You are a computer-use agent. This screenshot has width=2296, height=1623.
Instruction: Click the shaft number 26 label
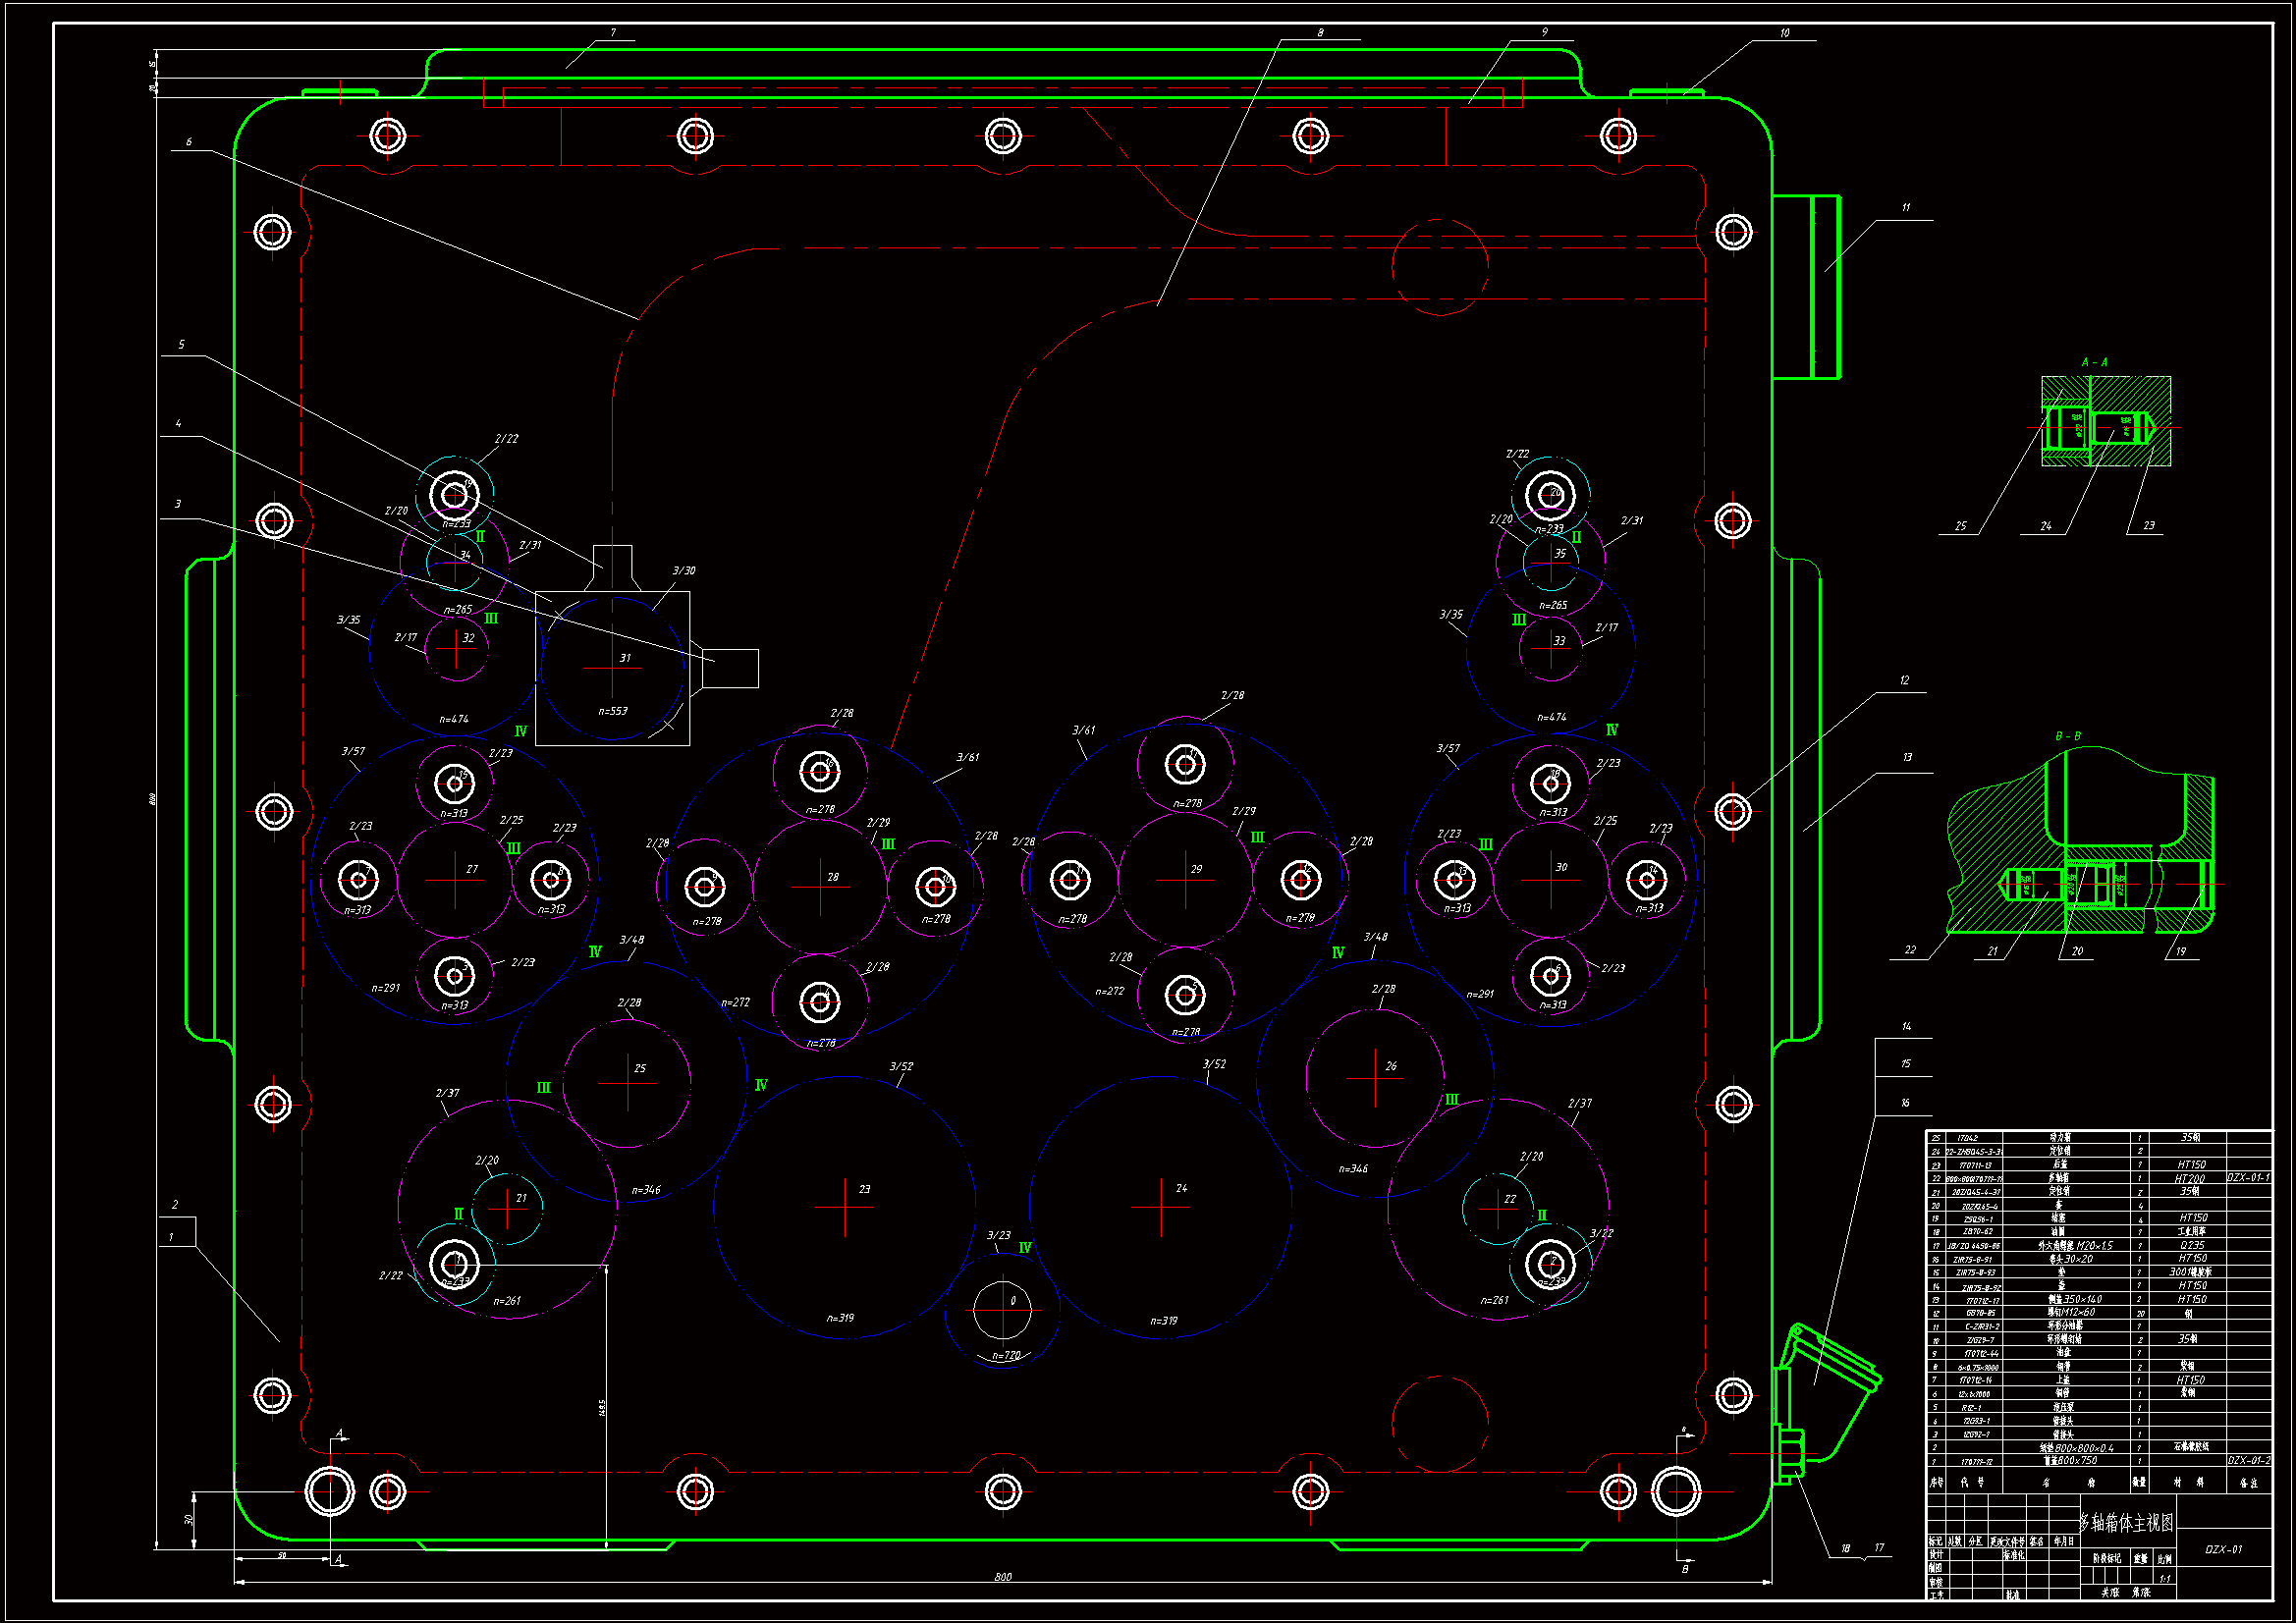(x=1391, y=1066)
